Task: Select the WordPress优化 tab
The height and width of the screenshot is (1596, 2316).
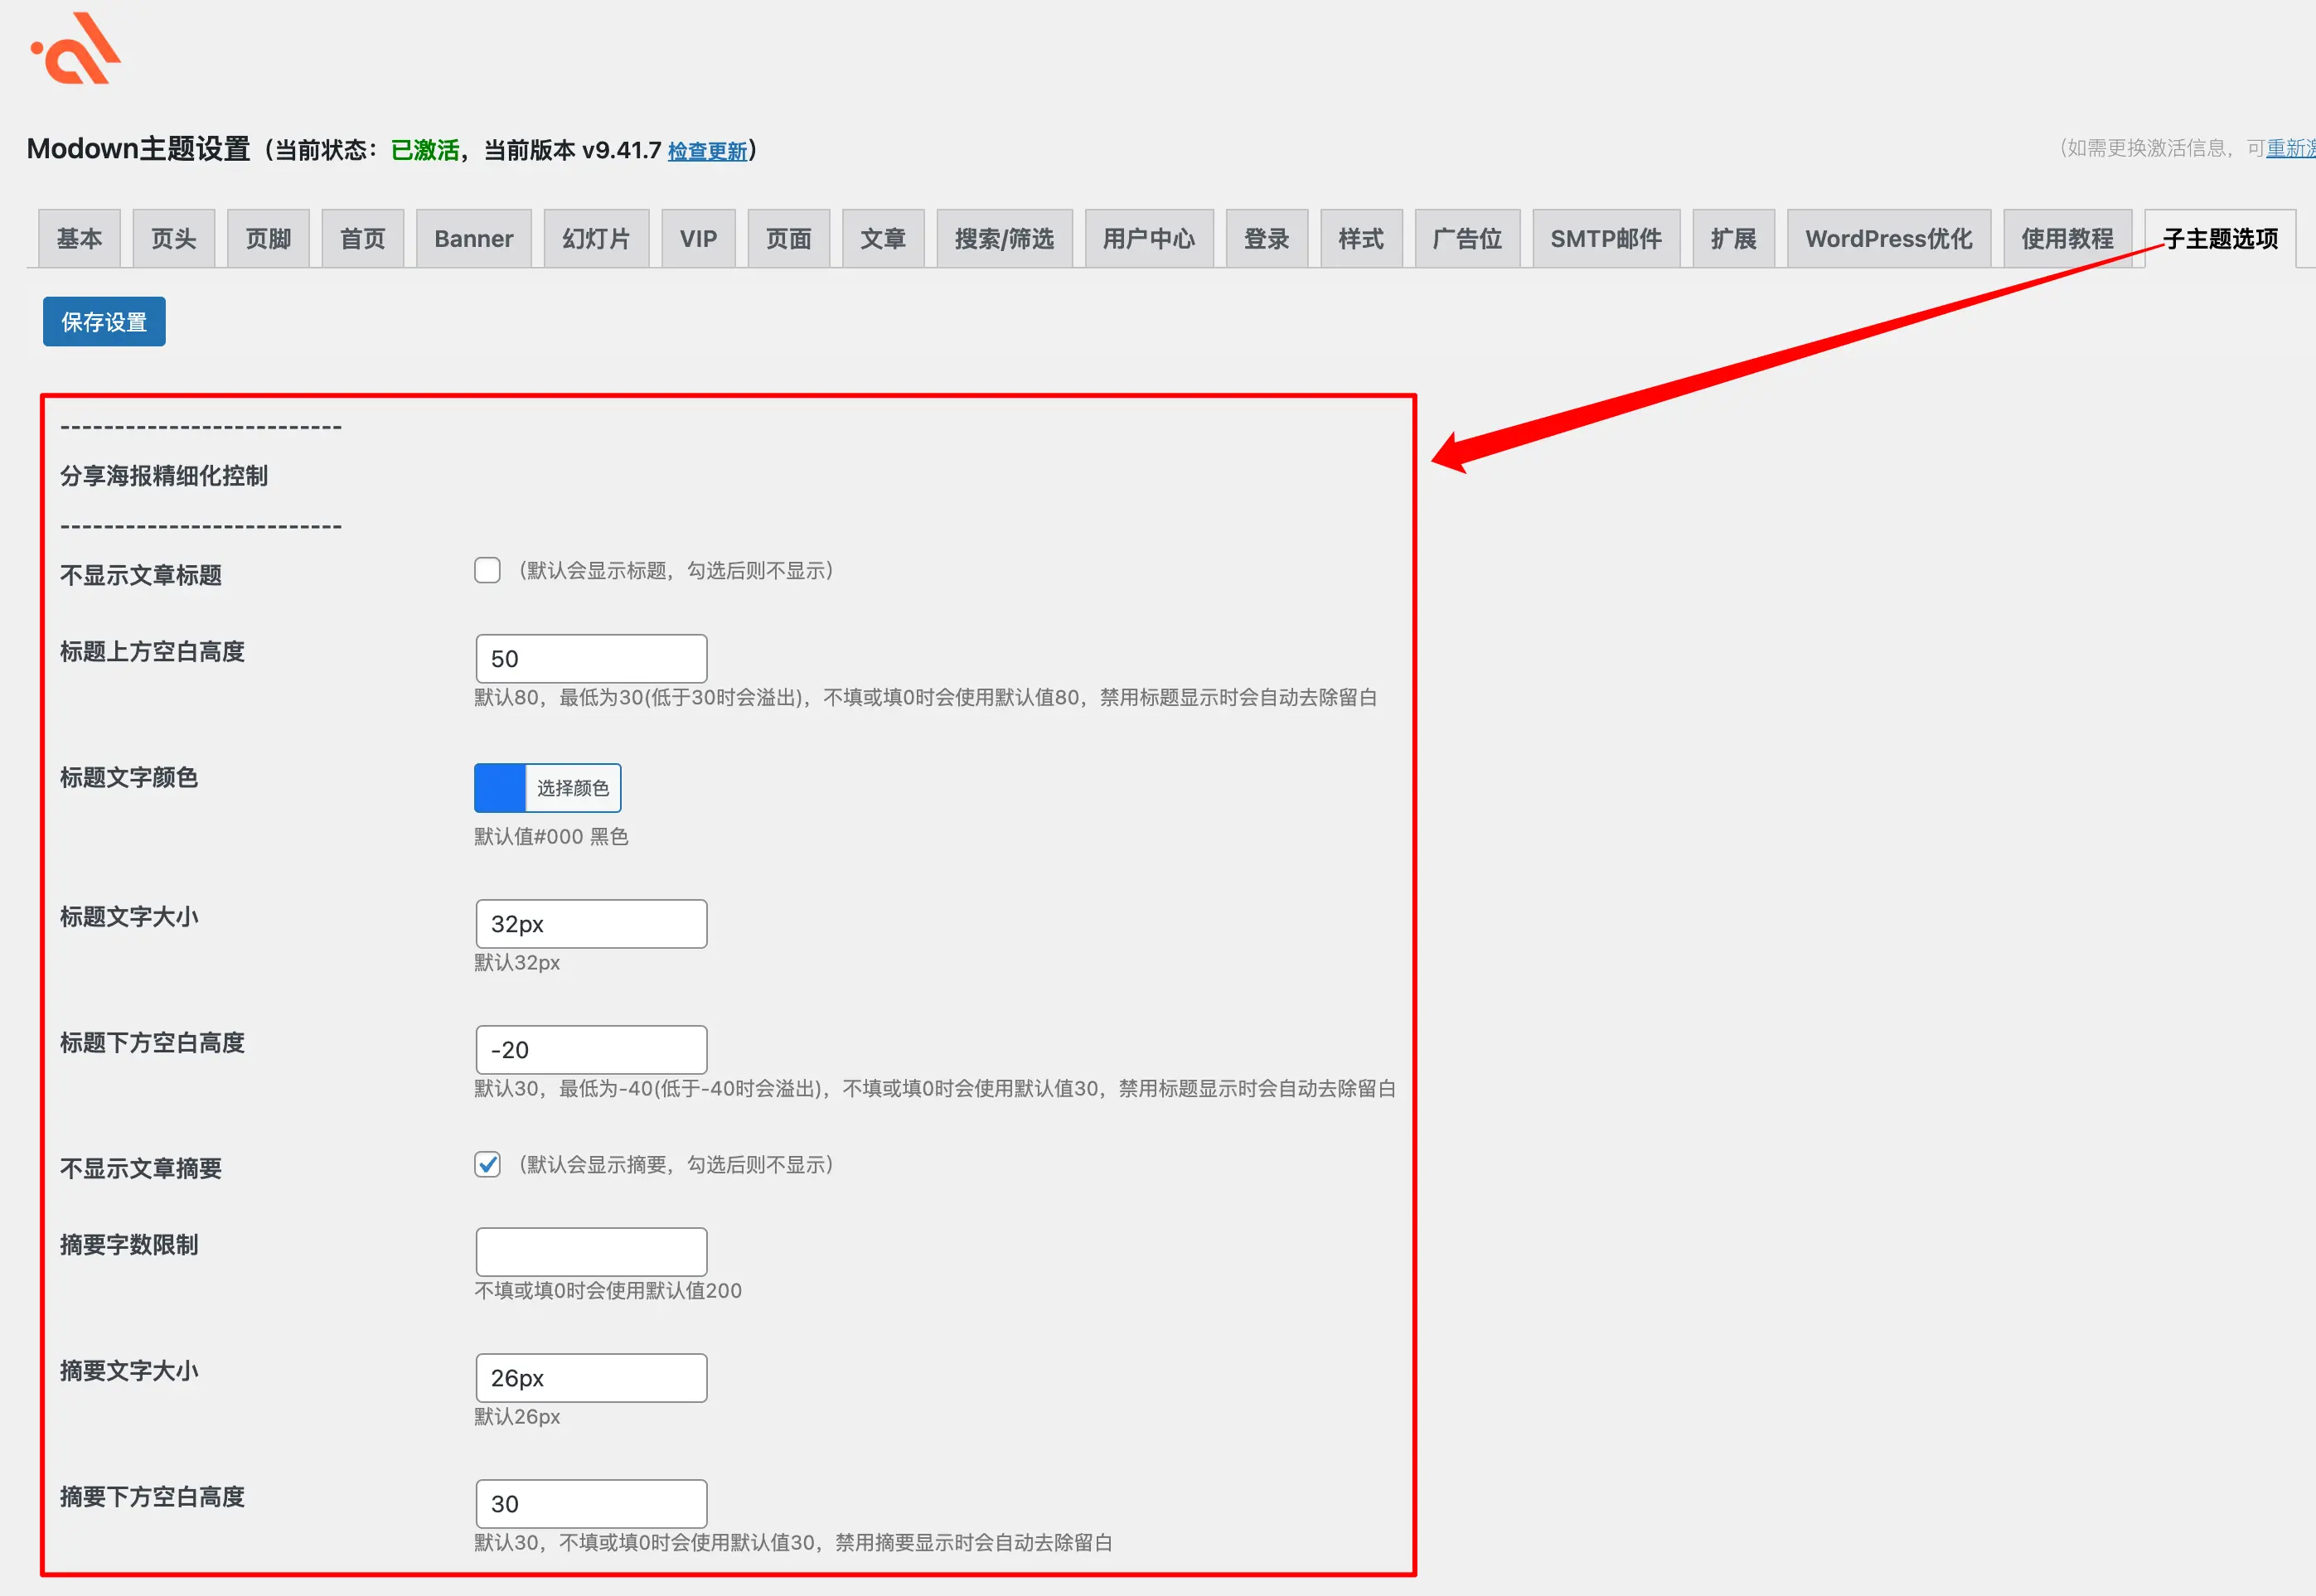Action: [1889, 239]
